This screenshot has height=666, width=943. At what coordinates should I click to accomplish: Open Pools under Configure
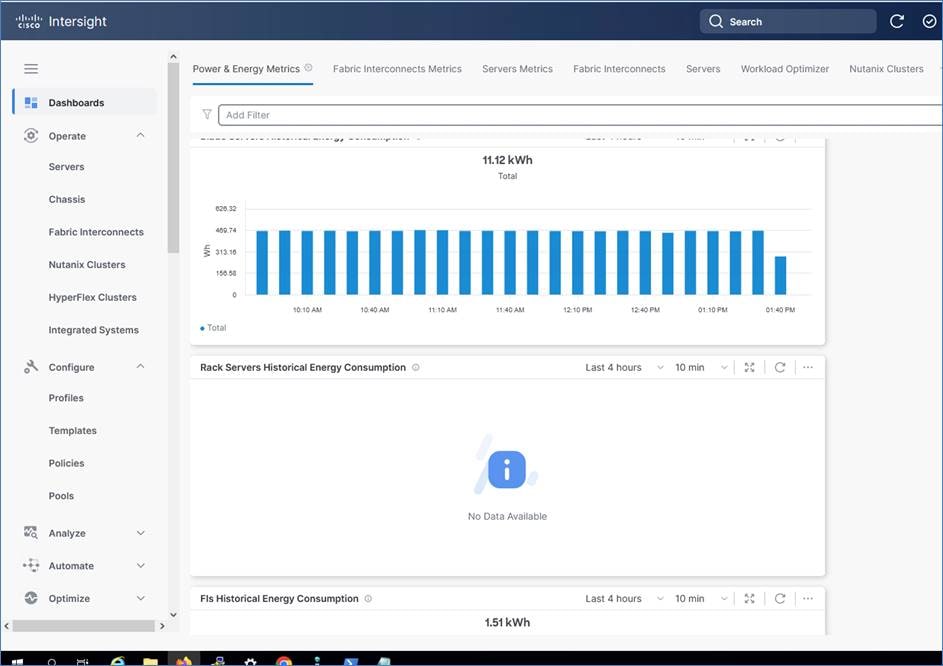61,496
